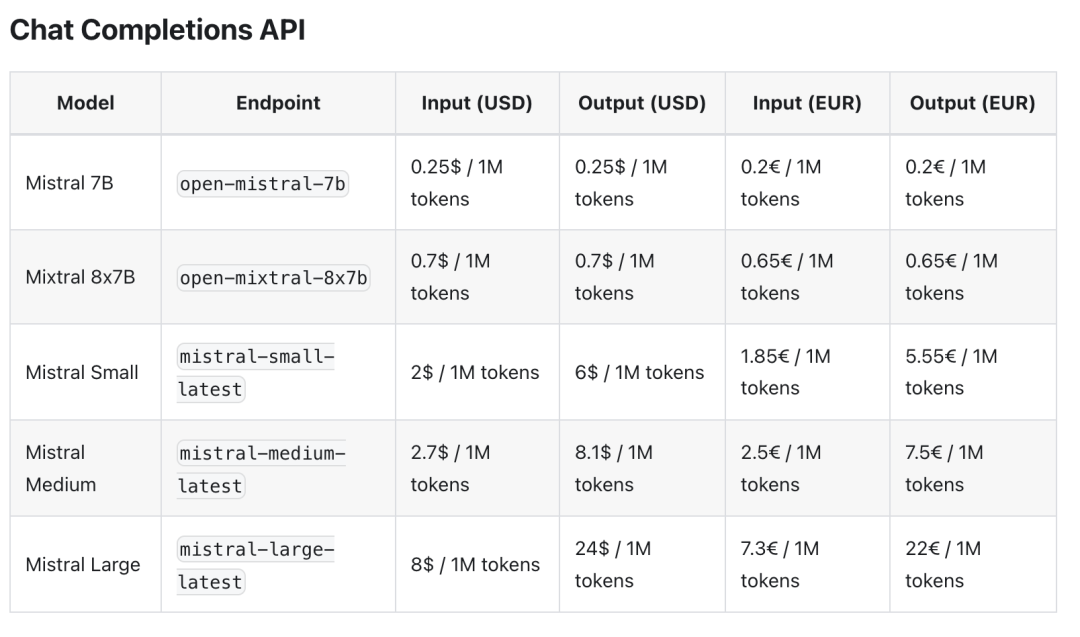The image size is (1080, 637).
Task: Click Mistral Medium output price 8.1$
Action: 614,468
